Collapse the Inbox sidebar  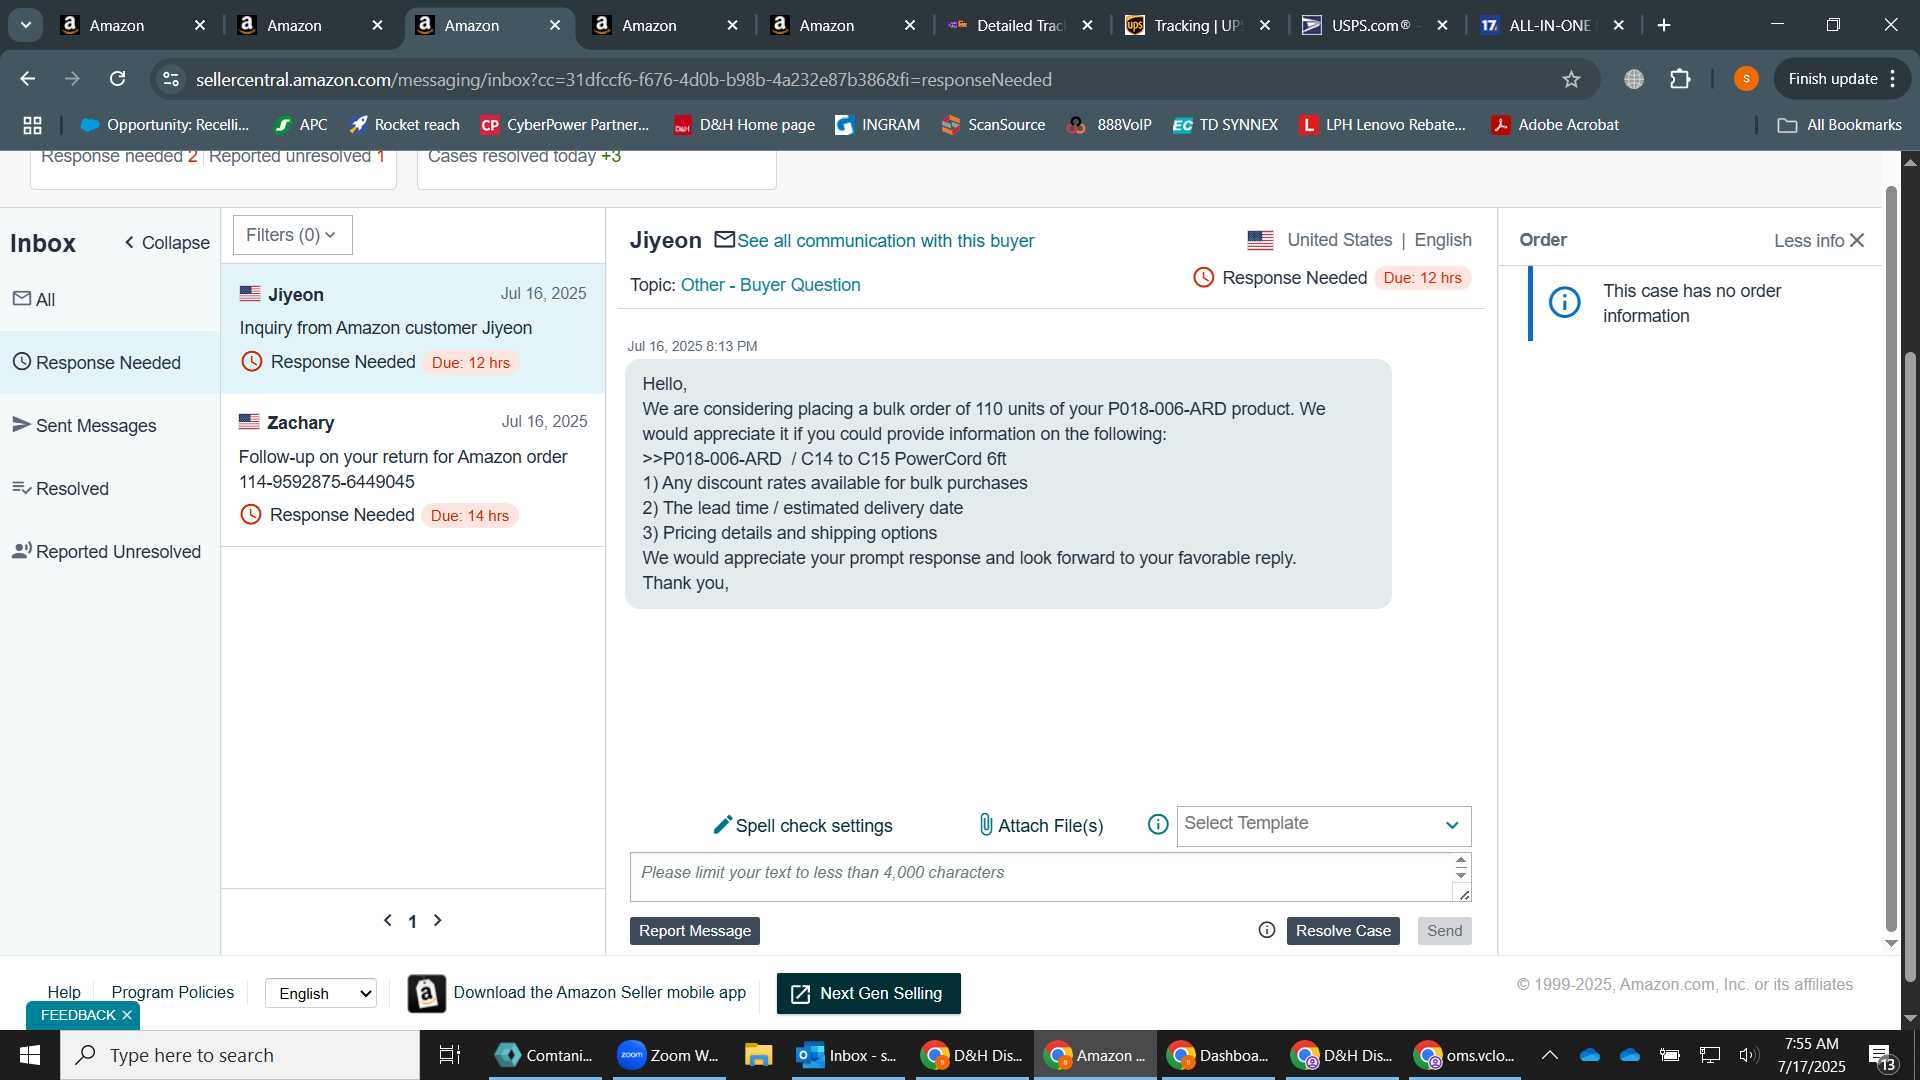(x=166, y=242)
